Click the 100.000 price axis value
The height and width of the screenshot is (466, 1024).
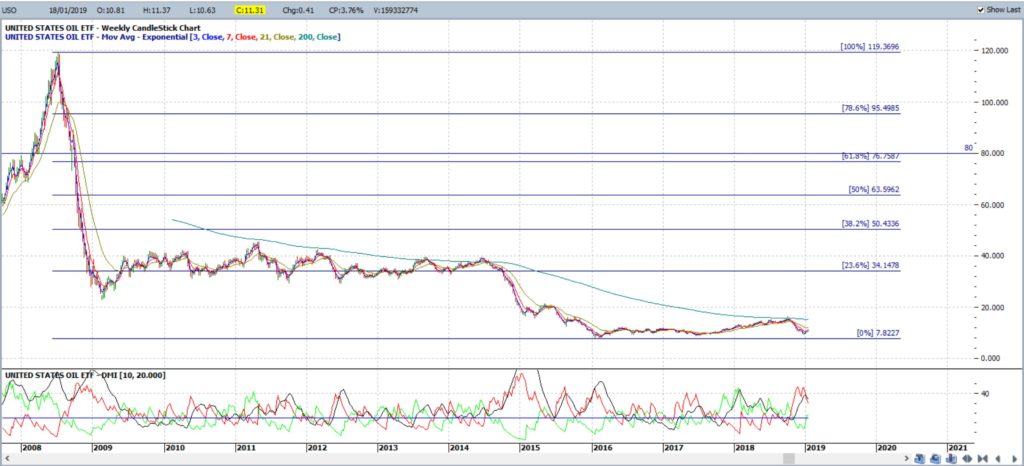pos(995,102)
